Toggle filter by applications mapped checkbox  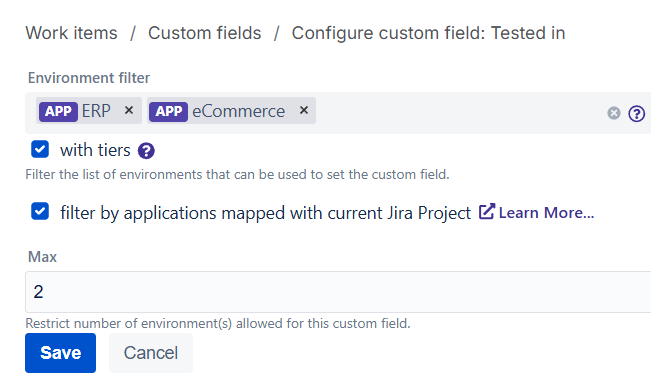tap(40, 211)
